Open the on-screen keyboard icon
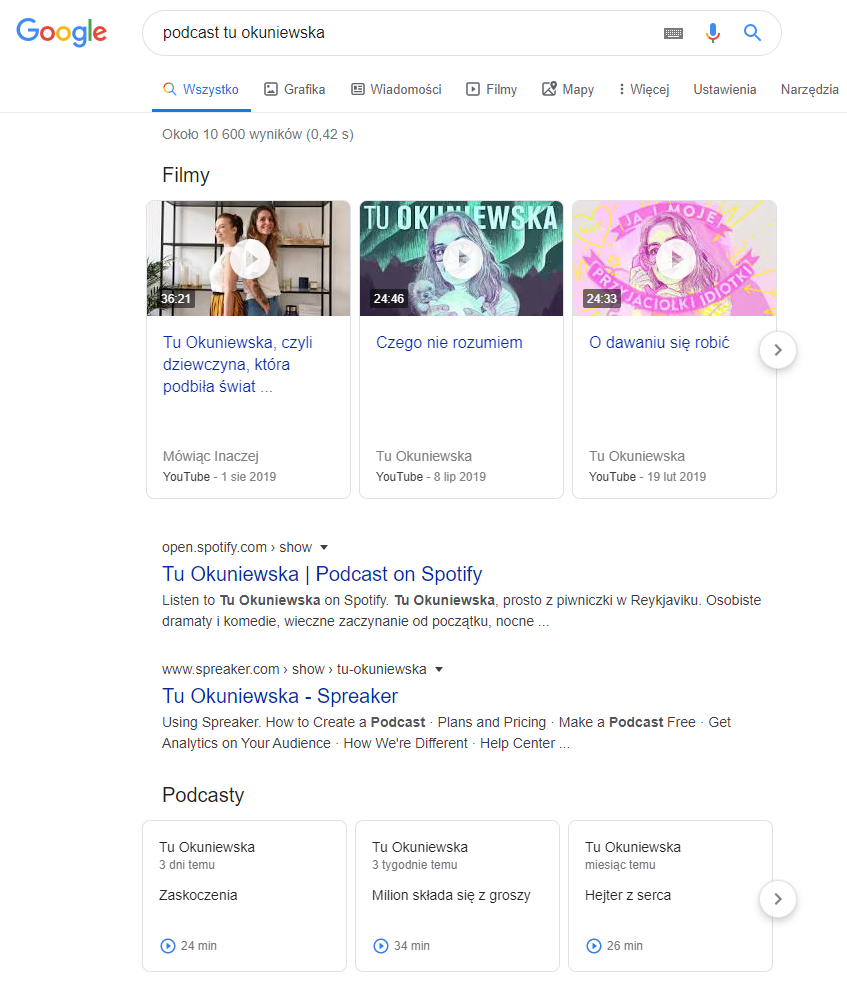Screen dimensions: 847x1003 point(674,33)
